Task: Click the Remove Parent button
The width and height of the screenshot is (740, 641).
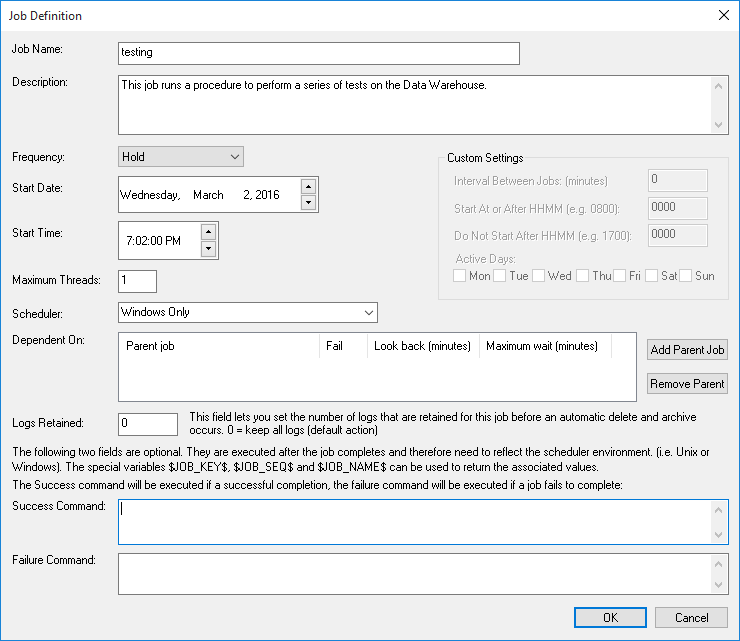Action: click(x=687, y=384)
